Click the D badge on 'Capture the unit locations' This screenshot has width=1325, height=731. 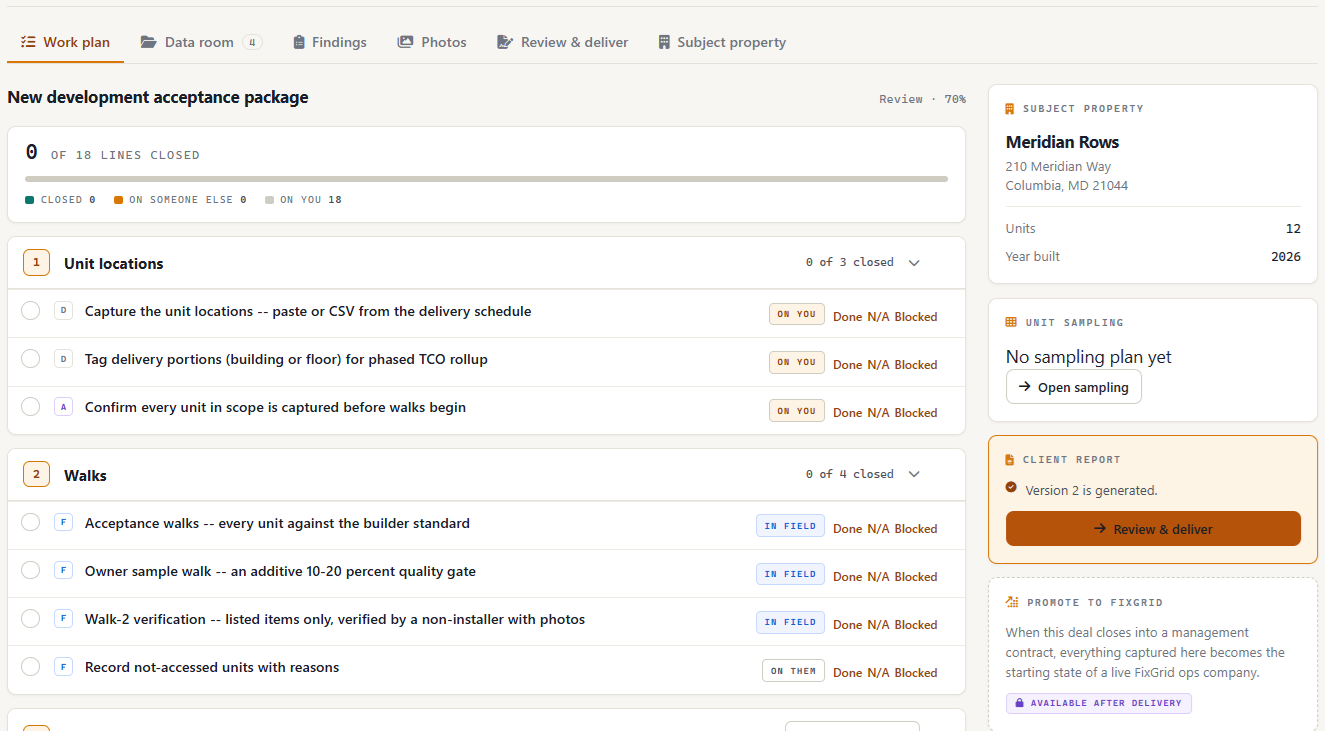(x=63, y=311)
